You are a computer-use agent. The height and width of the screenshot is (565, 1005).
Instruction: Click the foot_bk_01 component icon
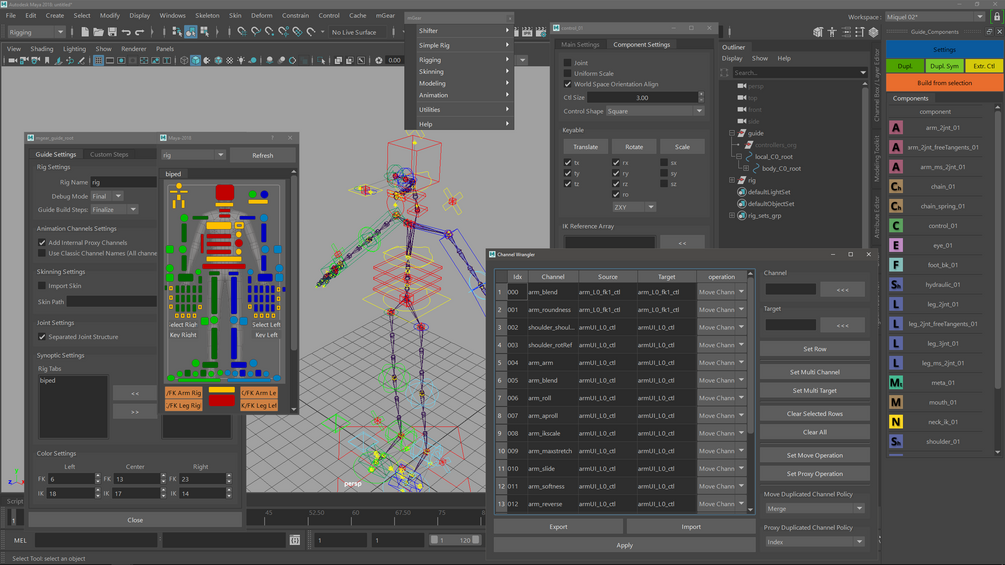pos(896,265)
